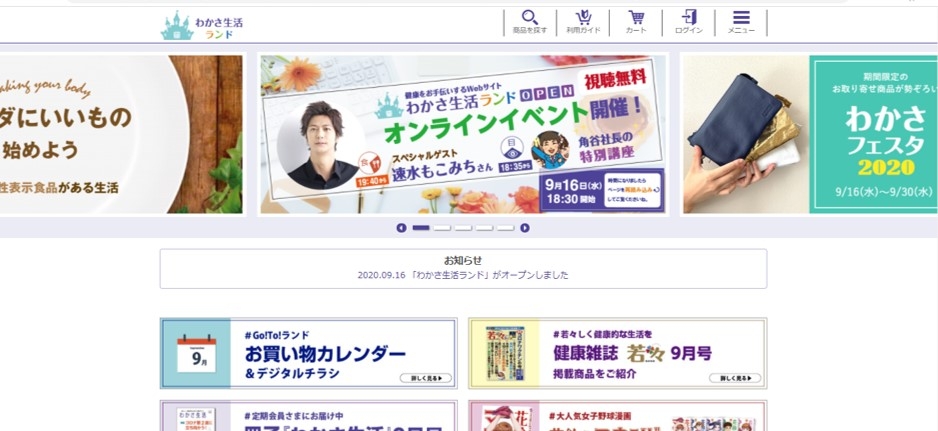938x431 pixels.
Task: Click the わかさ生活ランド castle logo
Action: [202, 26]
